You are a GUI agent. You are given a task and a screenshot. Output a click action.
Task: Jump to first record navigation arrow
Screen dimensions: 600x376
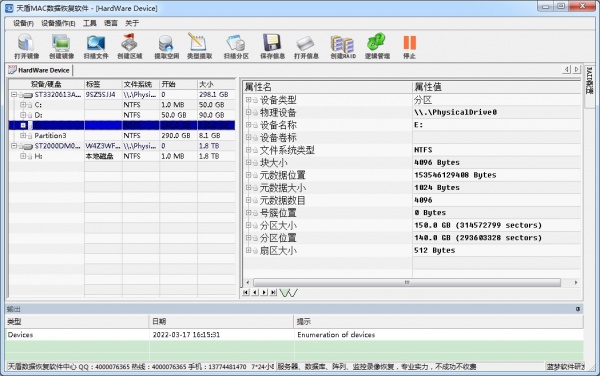point(246,292)
